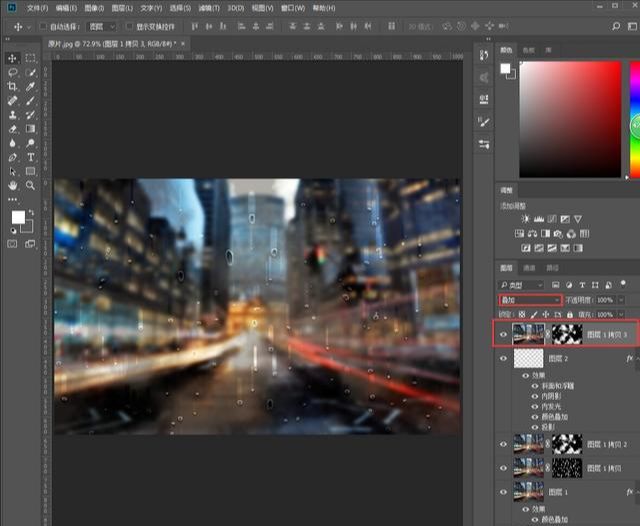The width and height of the screenshot is (640, 526).
Task: Open the Move tool preset picker arrow
Action: (29, 27)
